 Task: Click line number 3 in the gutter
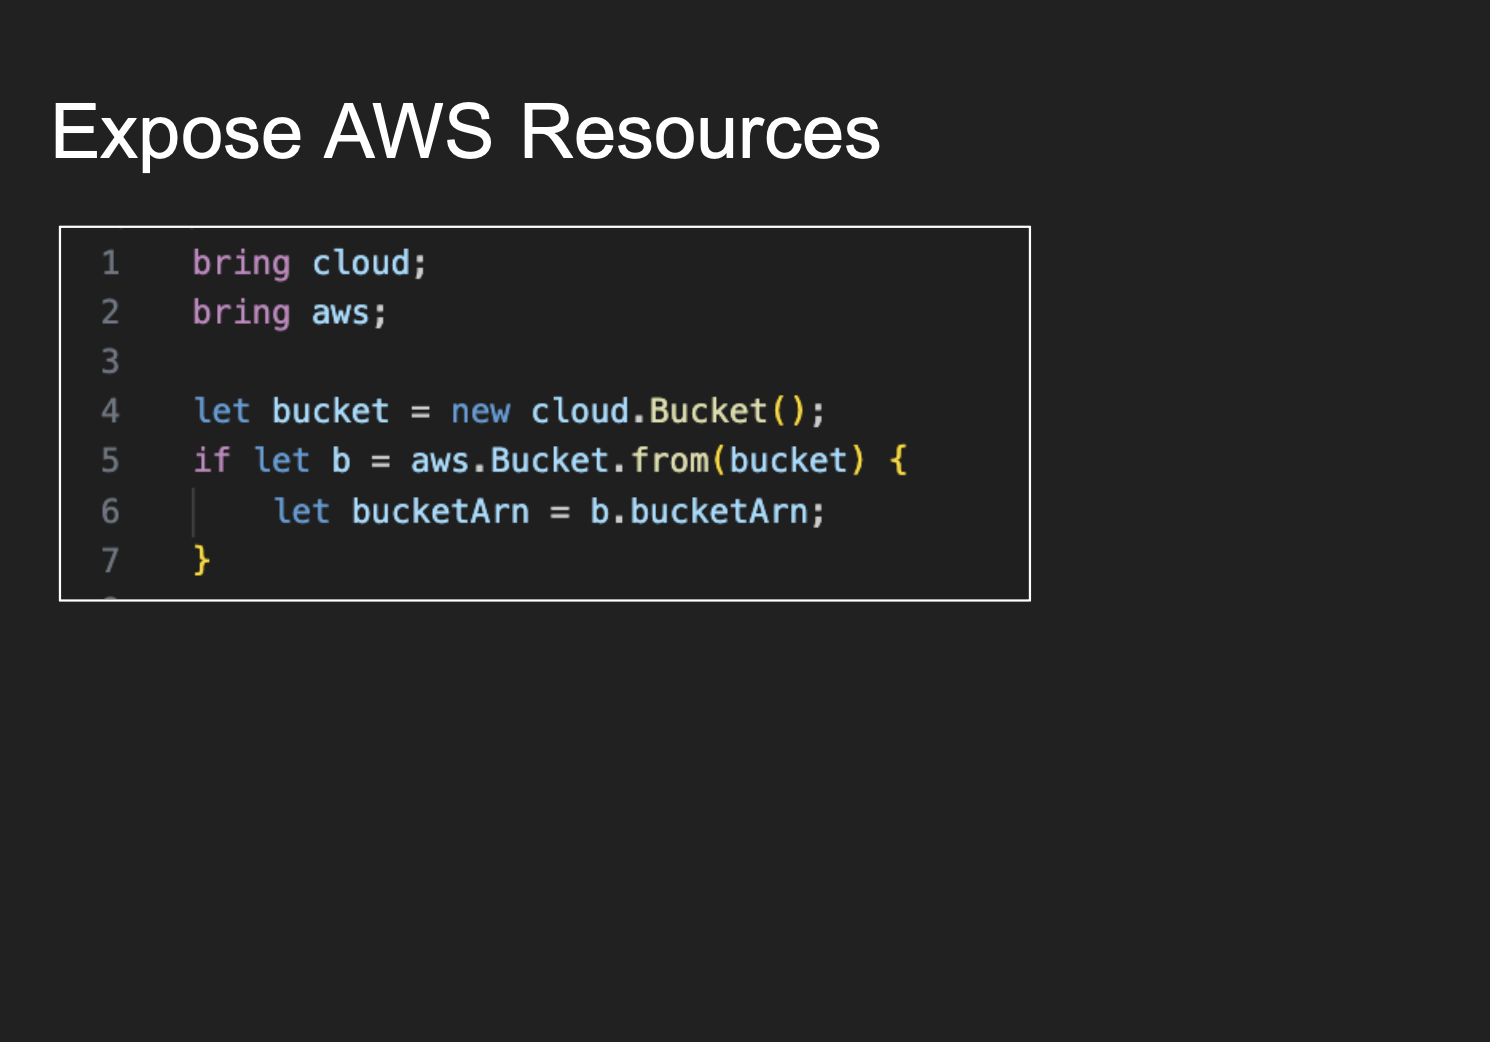(110, 361)
